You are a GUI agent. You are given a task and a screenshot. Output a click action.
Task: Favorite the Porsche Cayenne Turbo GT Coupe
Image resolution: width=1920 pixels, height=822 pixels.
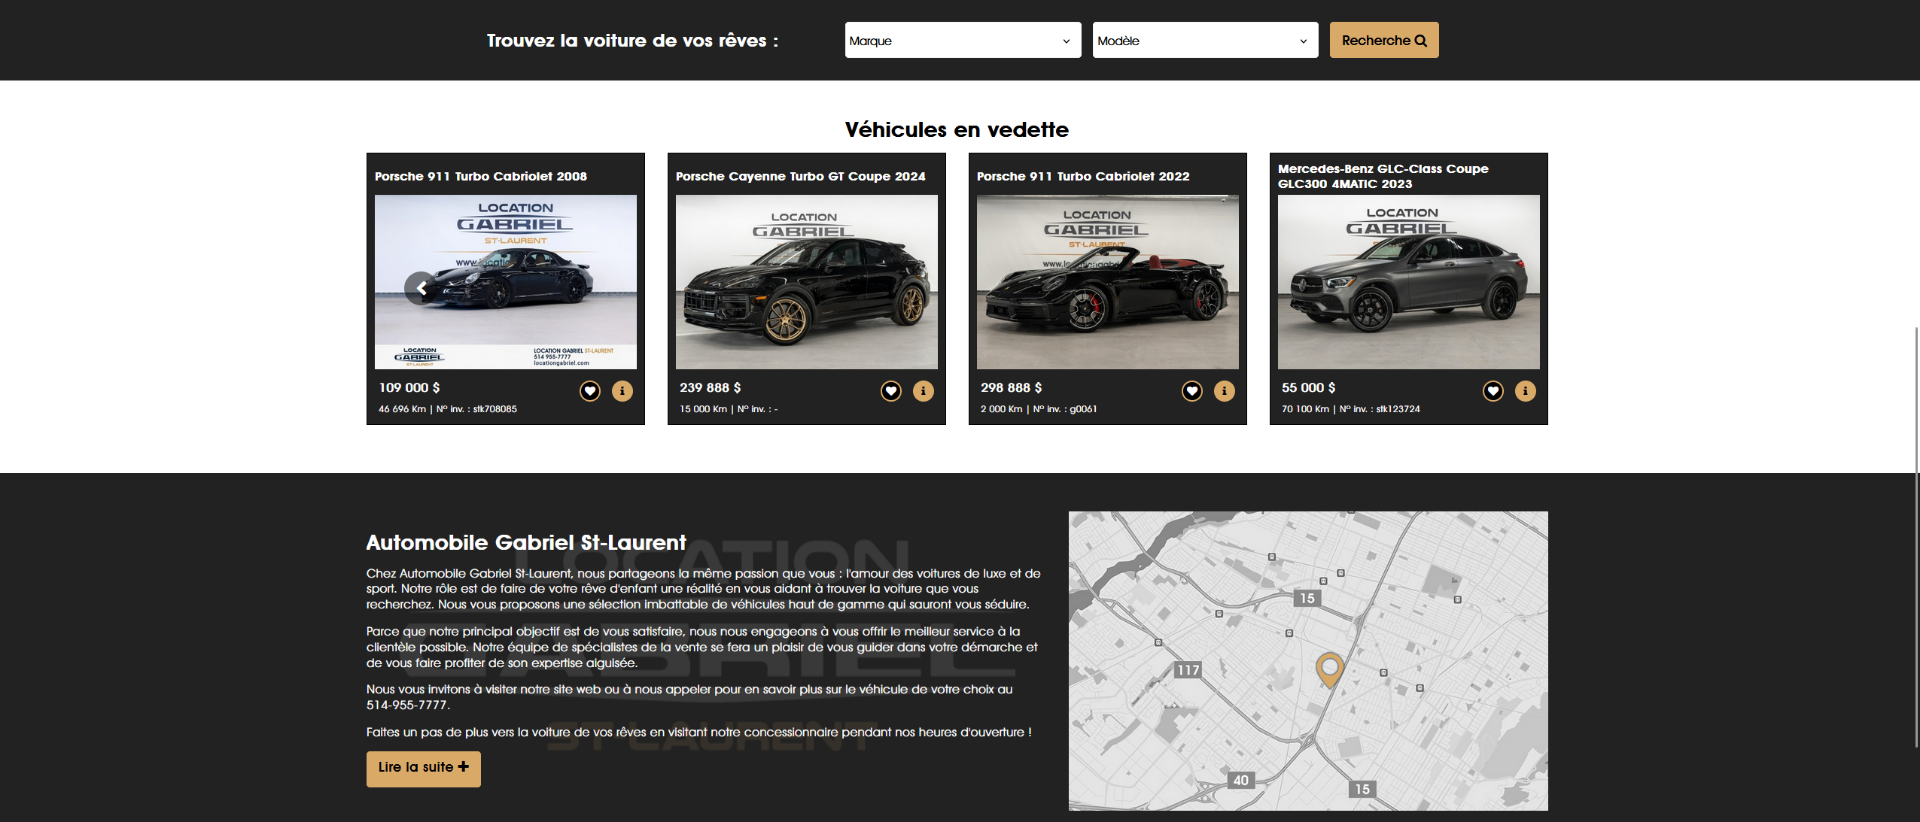[x=891, y=391]
